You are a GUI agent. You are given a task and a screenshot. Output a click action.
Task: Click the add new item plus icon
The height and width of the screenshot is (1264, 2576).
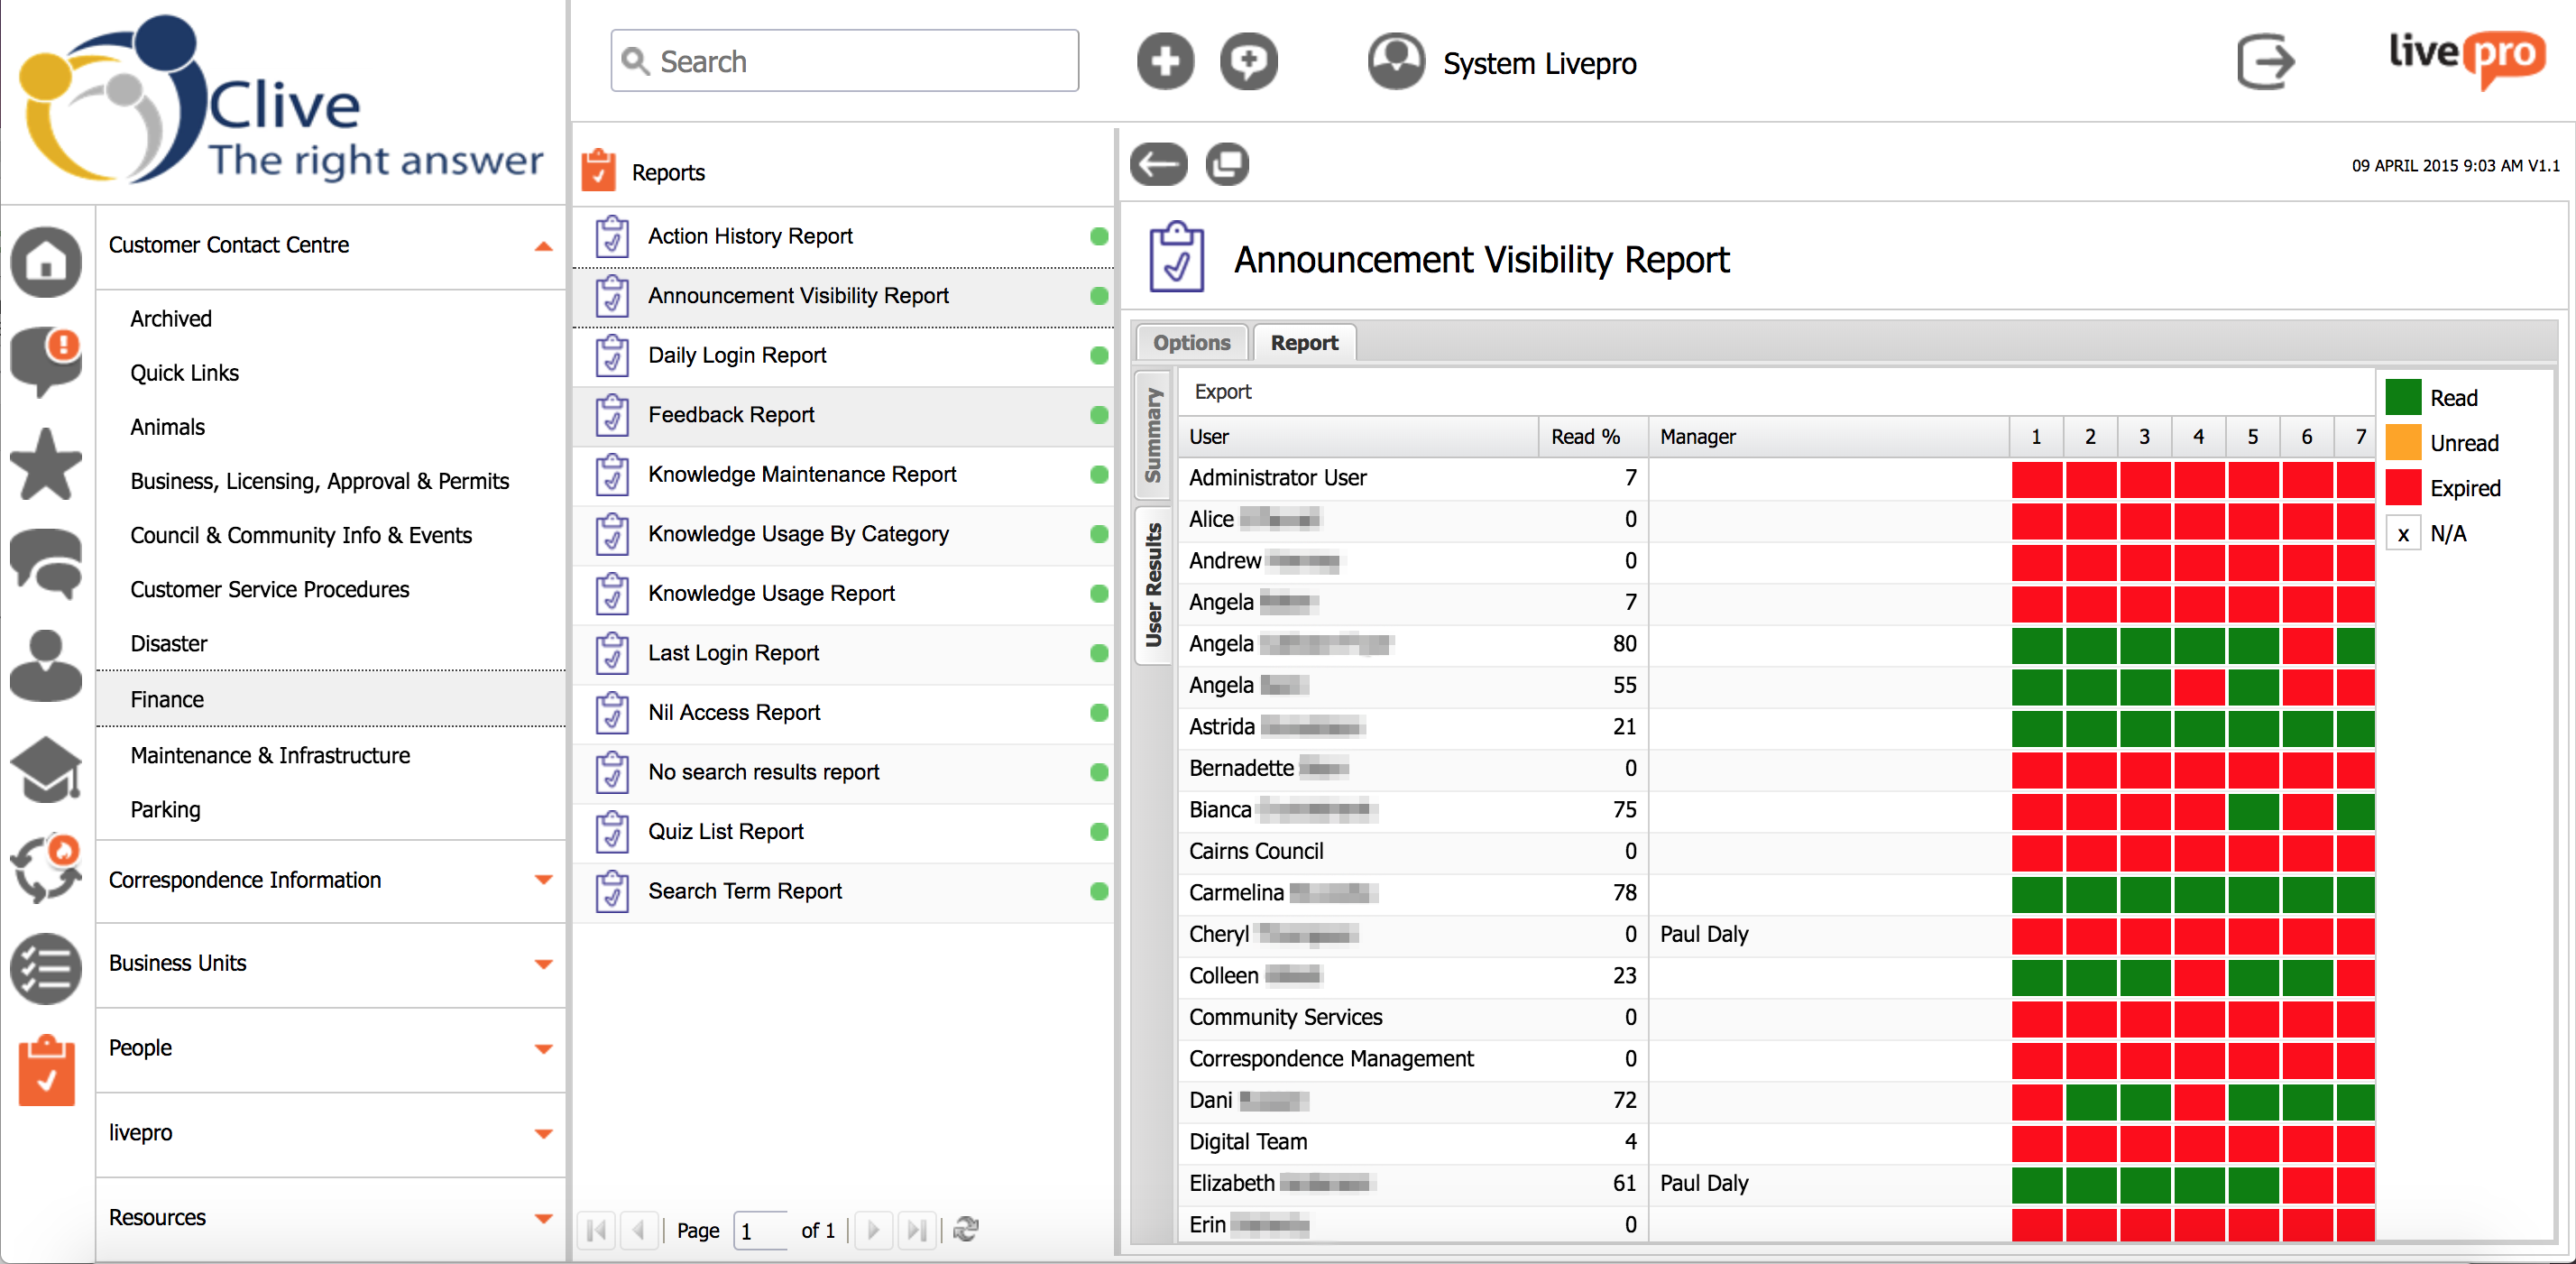point(1164,61)
